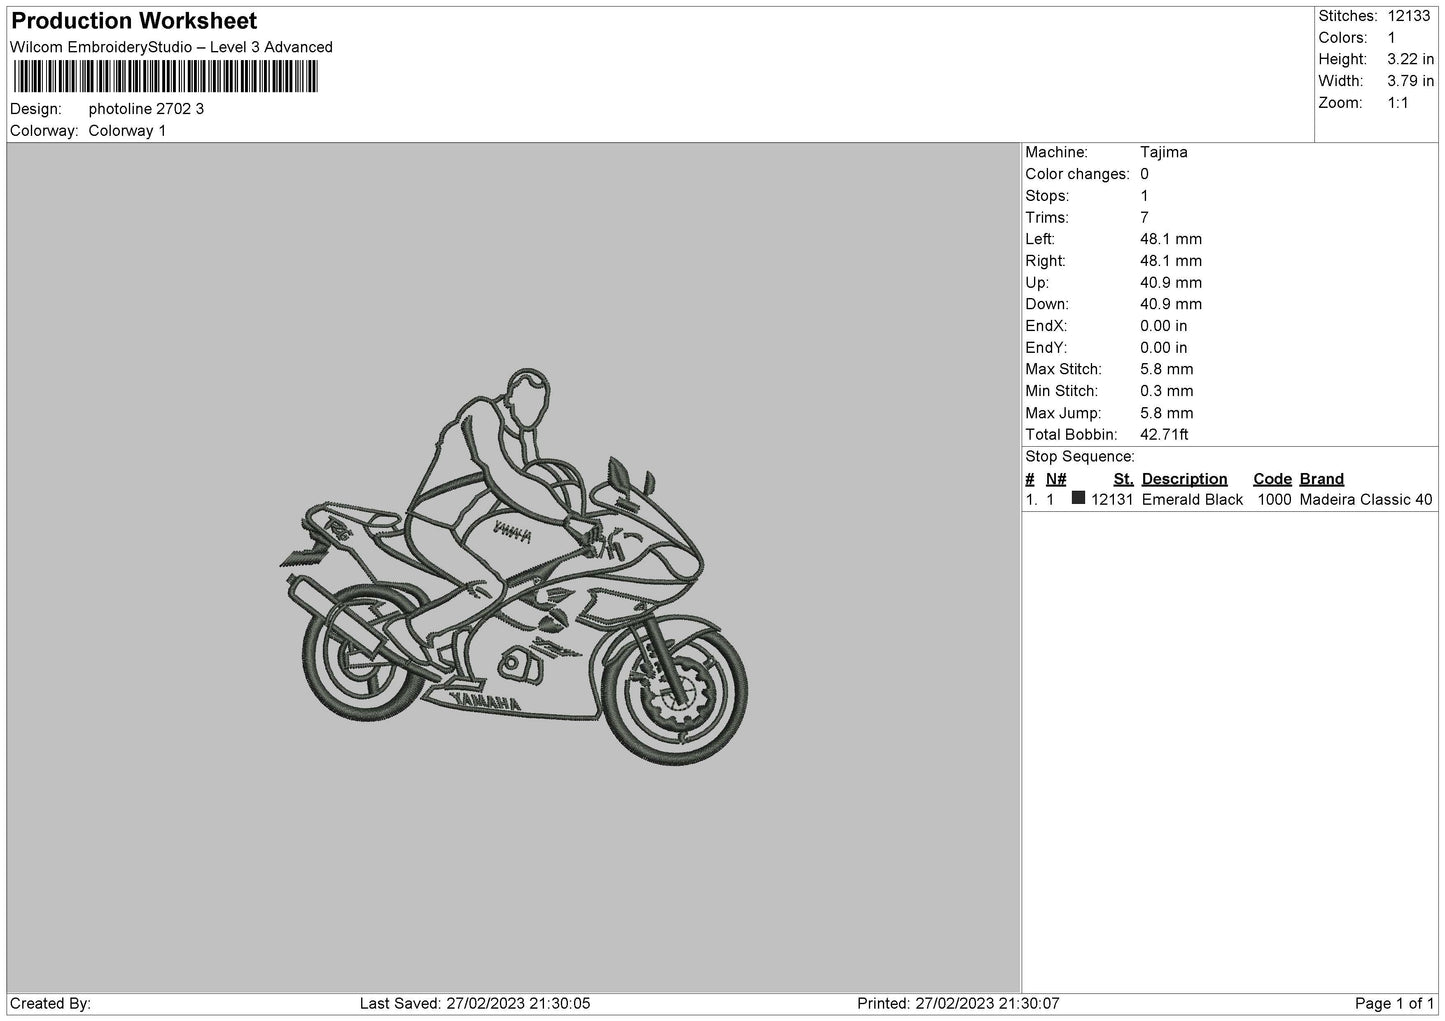Click the Max Jump value 5.8 mm
This screenshot has height=1021, width=1445.
[x=1167, y=413]
